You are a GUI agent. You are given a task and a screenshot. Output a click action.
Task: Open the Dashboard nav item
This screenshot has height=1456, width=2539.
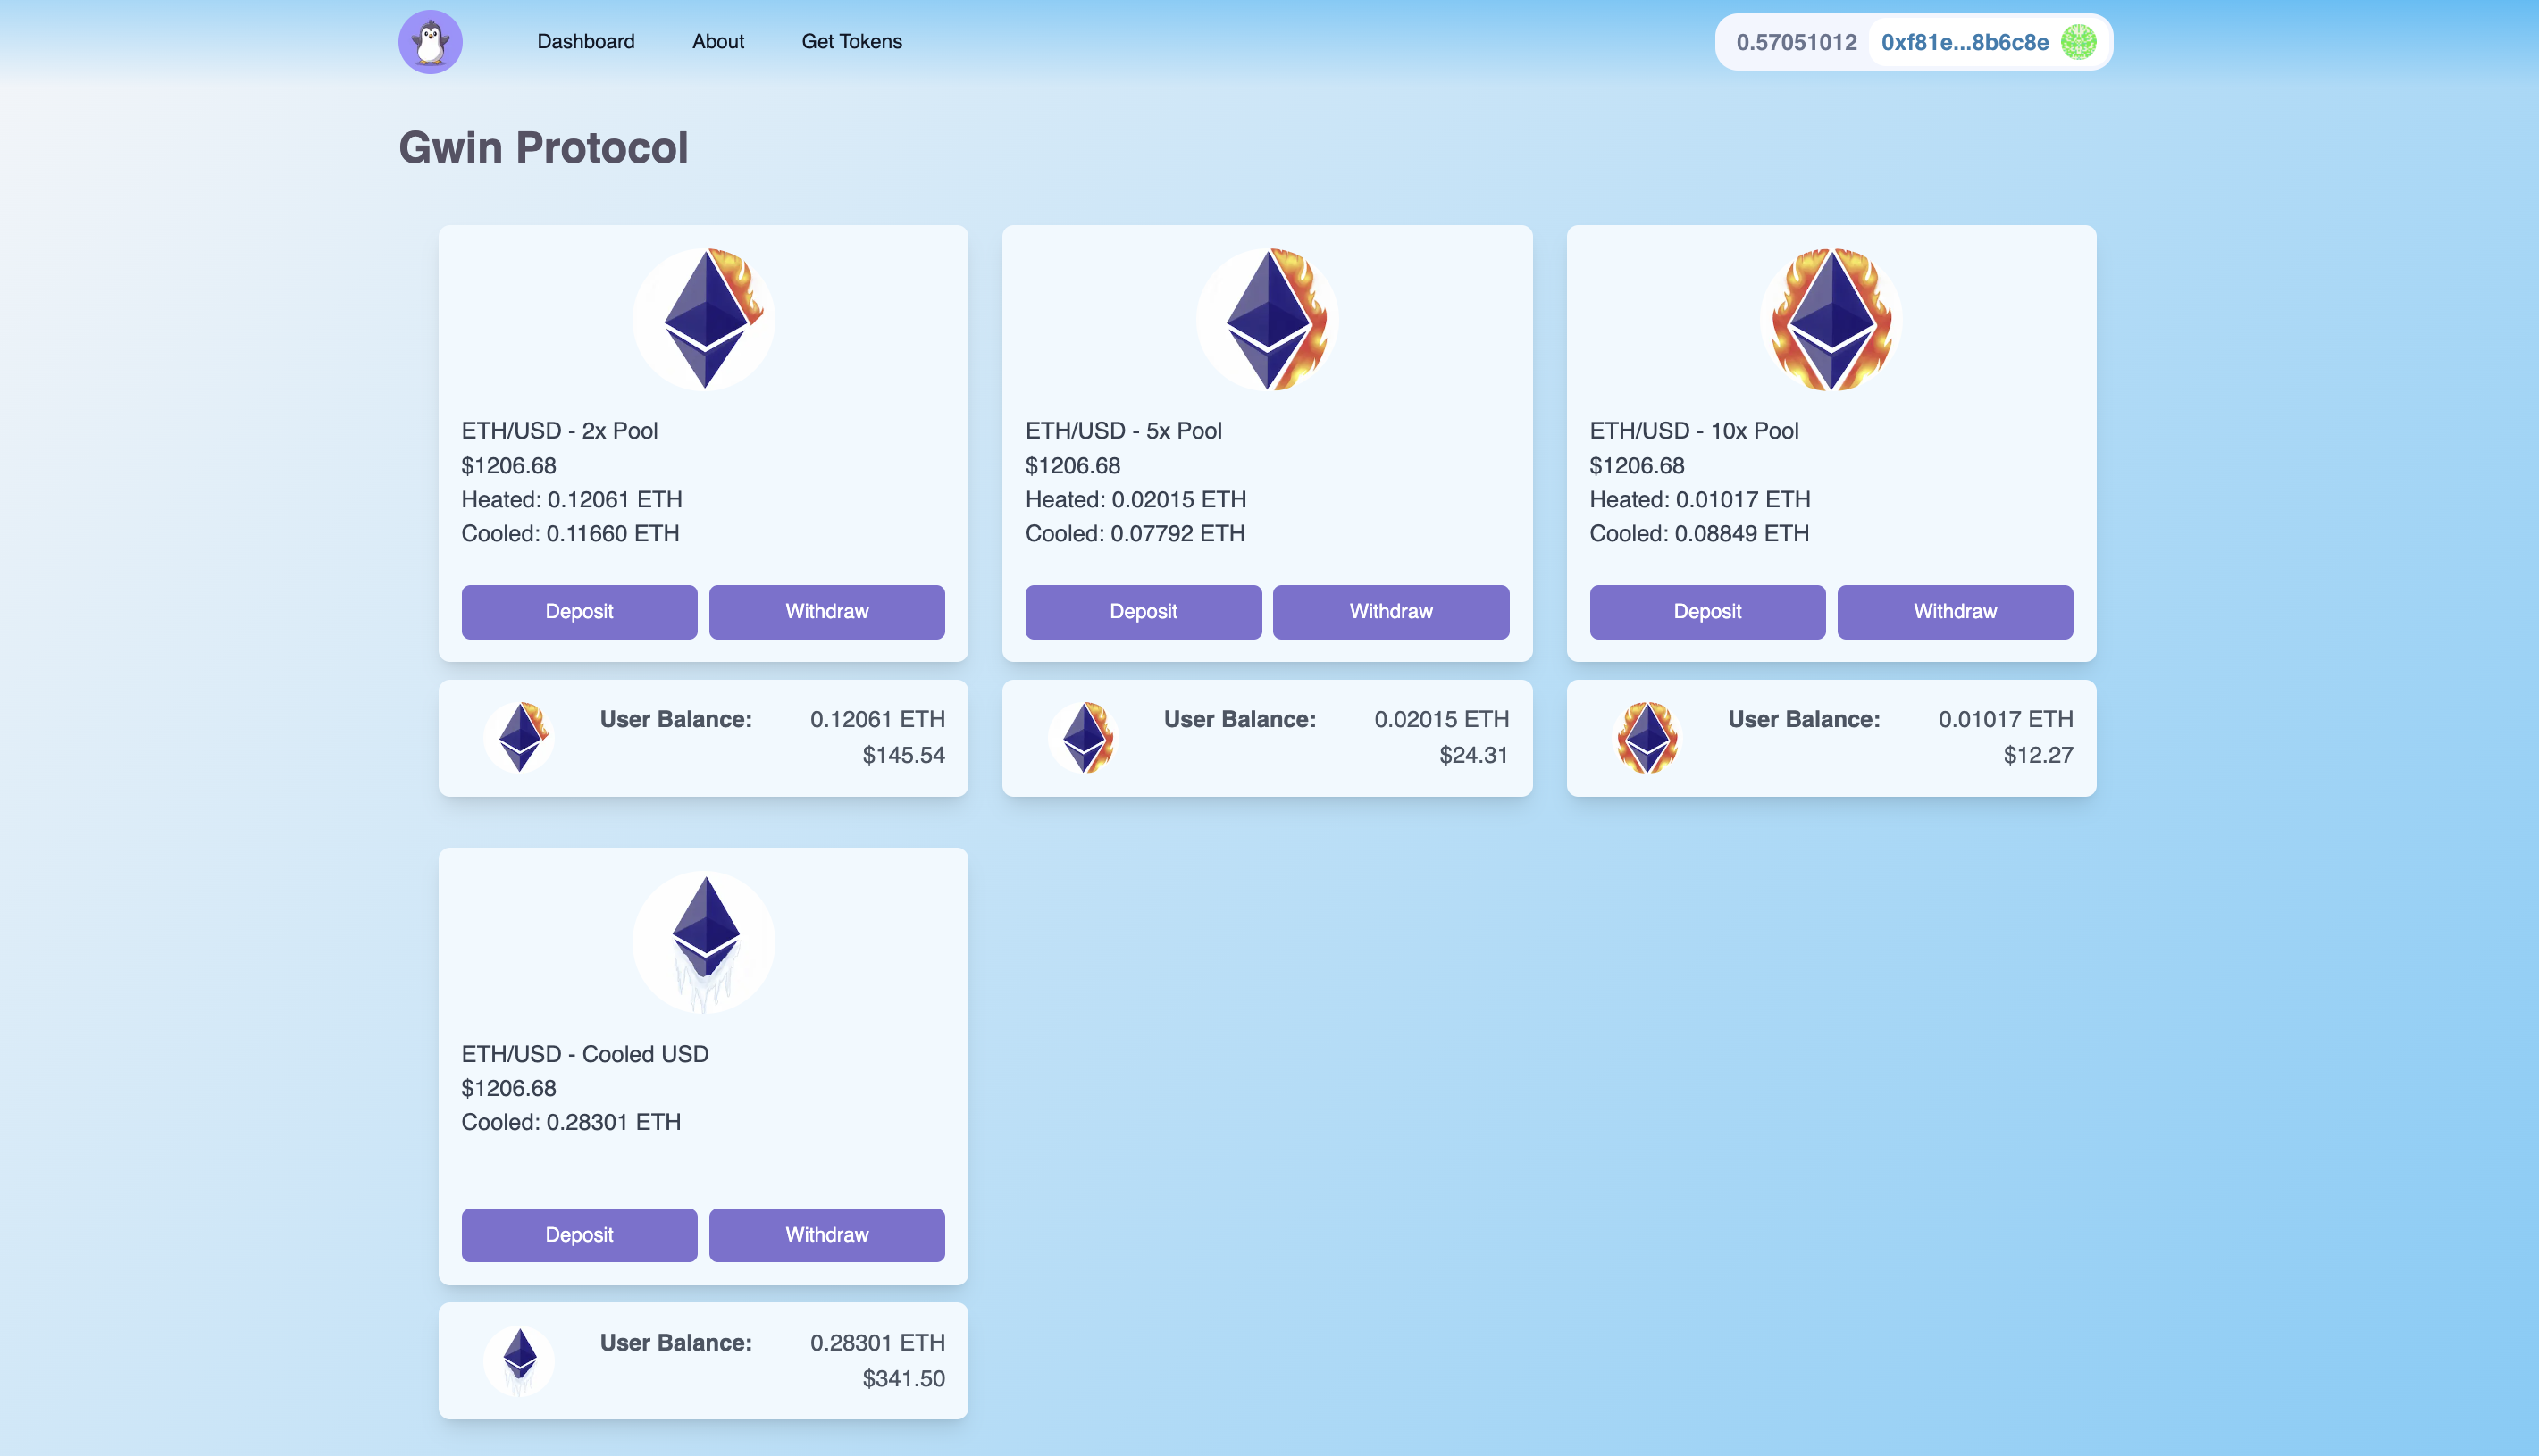point(586,42)
